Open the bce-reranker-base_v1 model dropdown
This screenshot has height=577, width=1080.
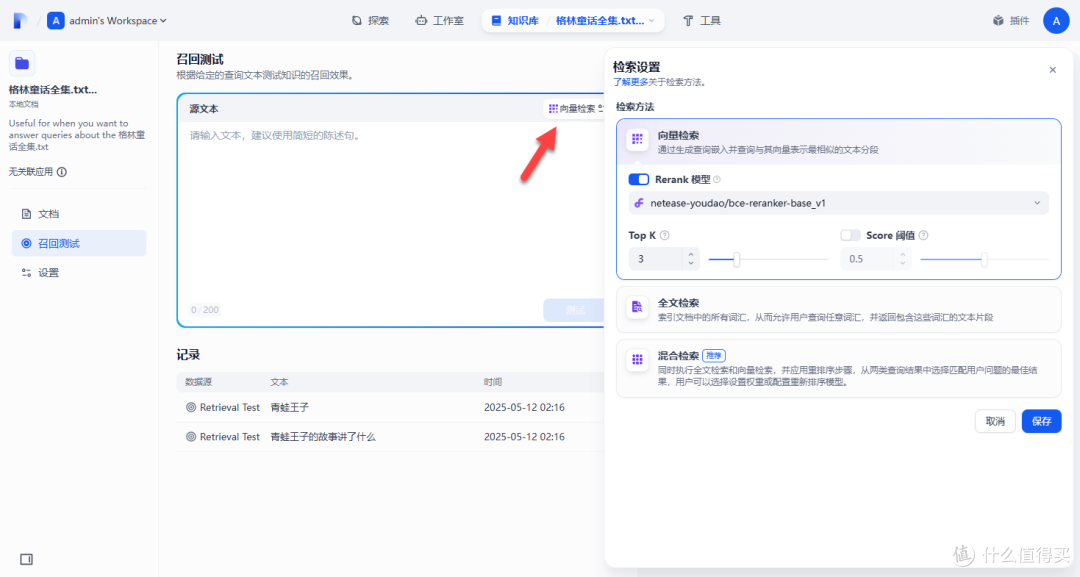[838, 203]
